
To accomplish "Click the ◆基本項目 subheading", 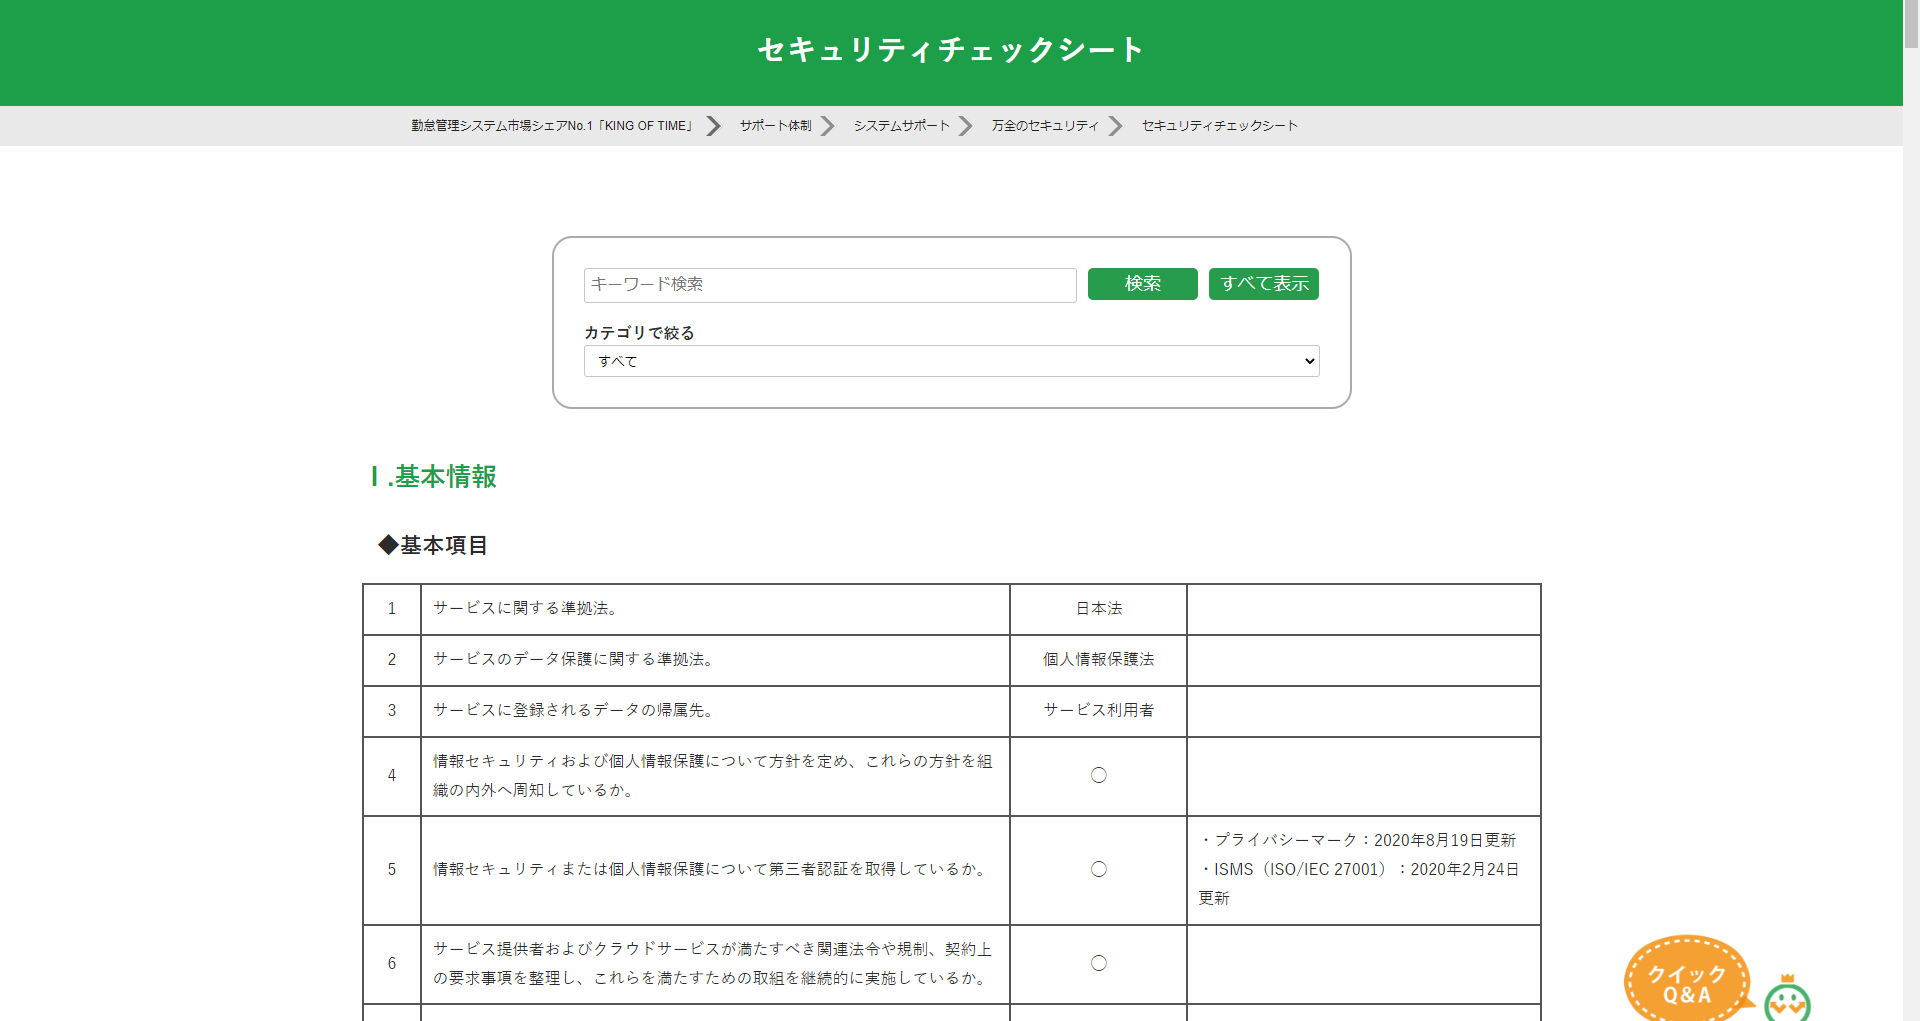I will tap(433, 545).
